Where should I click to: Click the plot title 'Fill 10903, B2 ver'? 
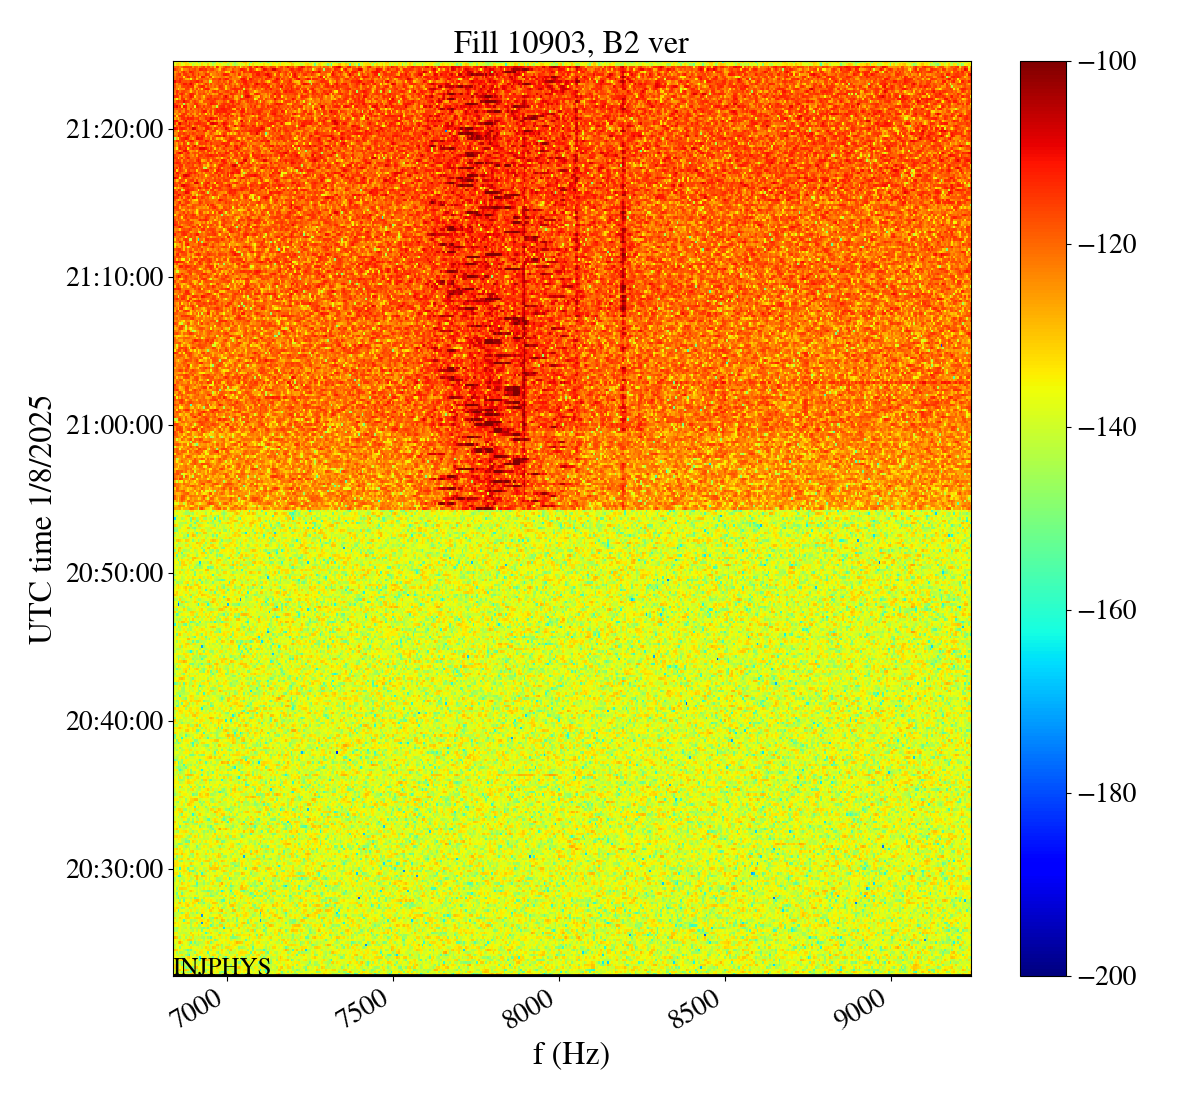pyautogui.click(x=571, y=42)
